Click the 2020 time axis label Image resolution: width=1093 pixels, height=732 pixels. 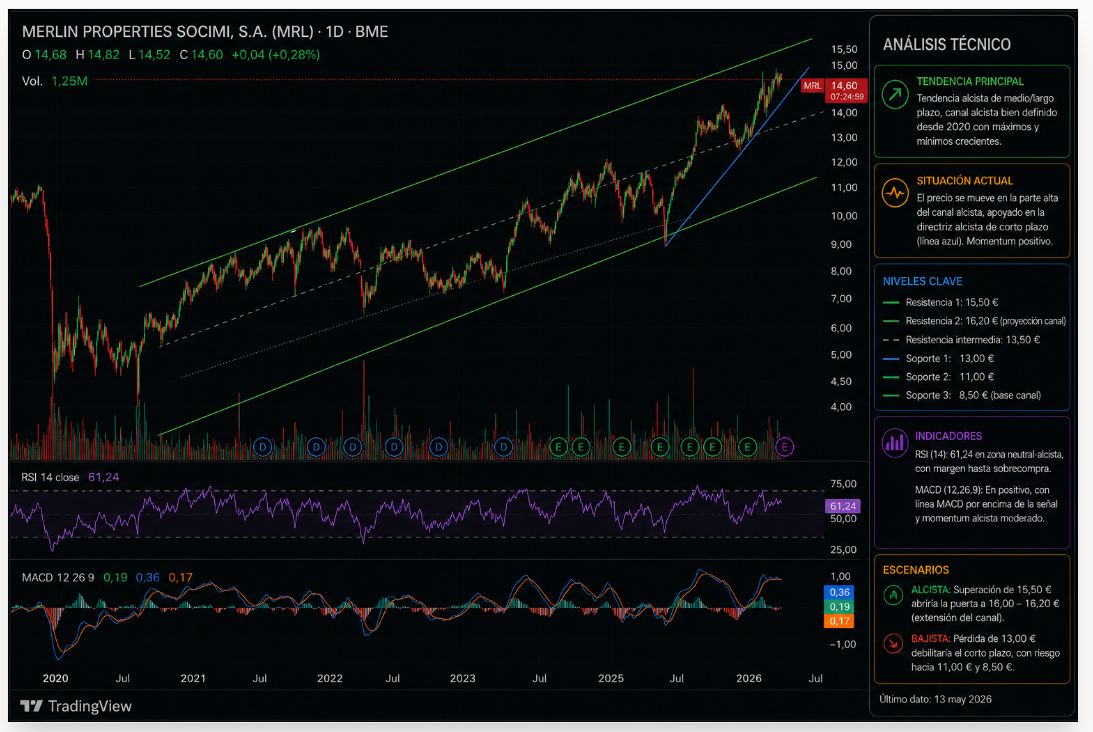(x=55, y=678)
